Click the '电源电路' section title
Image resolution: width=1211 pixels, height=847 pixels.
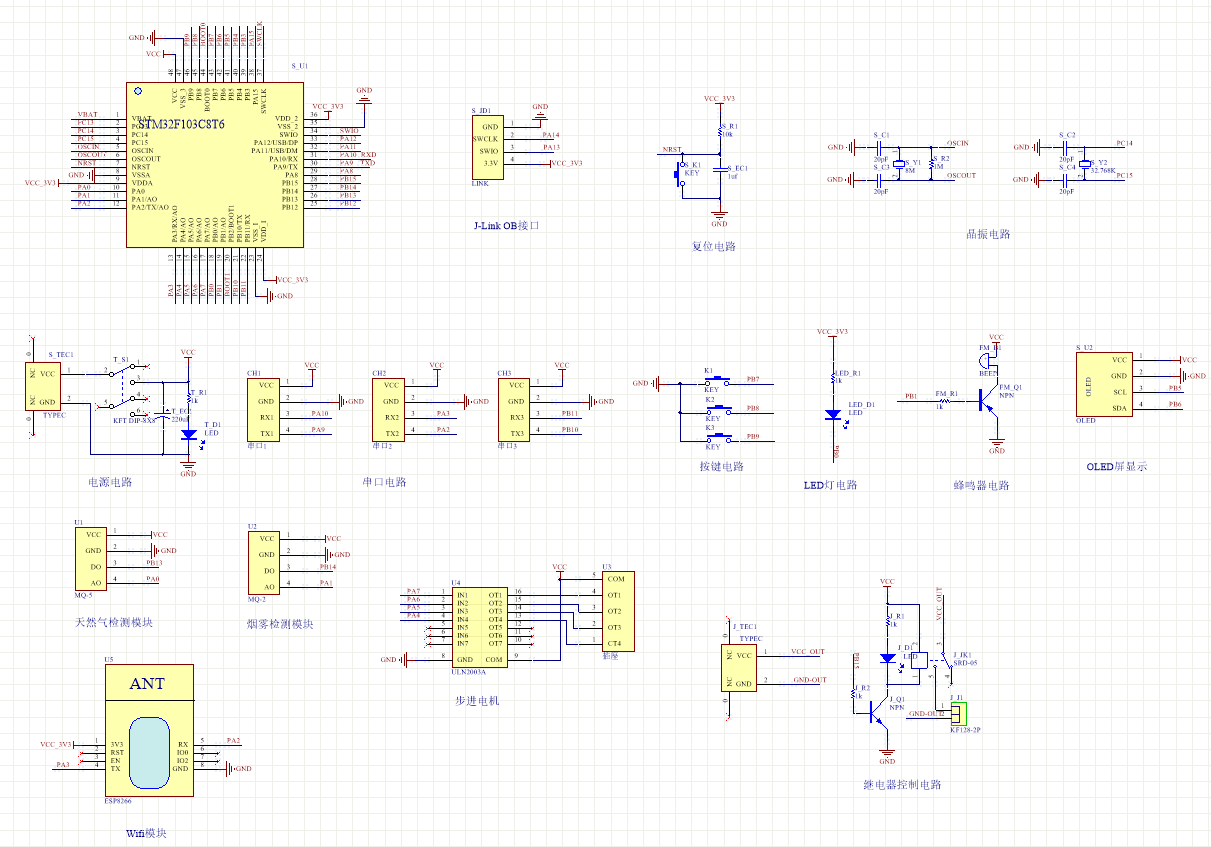tap(110, 482)
